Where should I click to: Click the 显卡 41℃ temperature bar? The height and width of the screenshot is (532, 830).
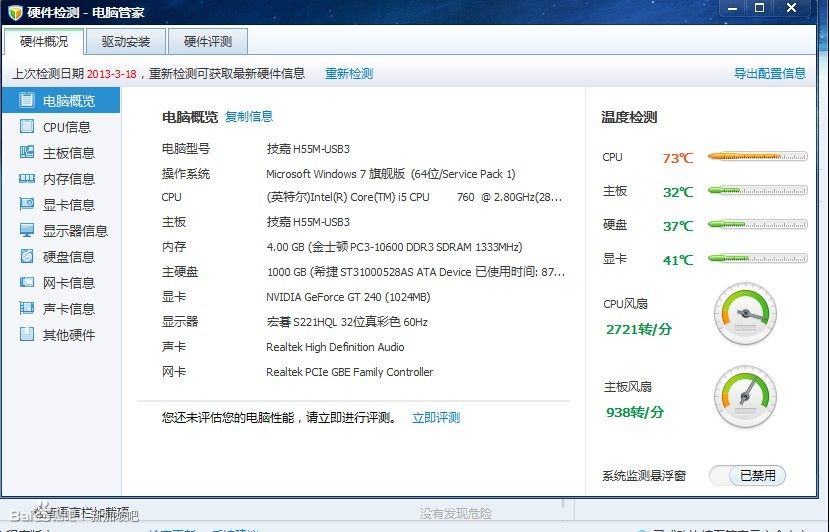(757, 258)
